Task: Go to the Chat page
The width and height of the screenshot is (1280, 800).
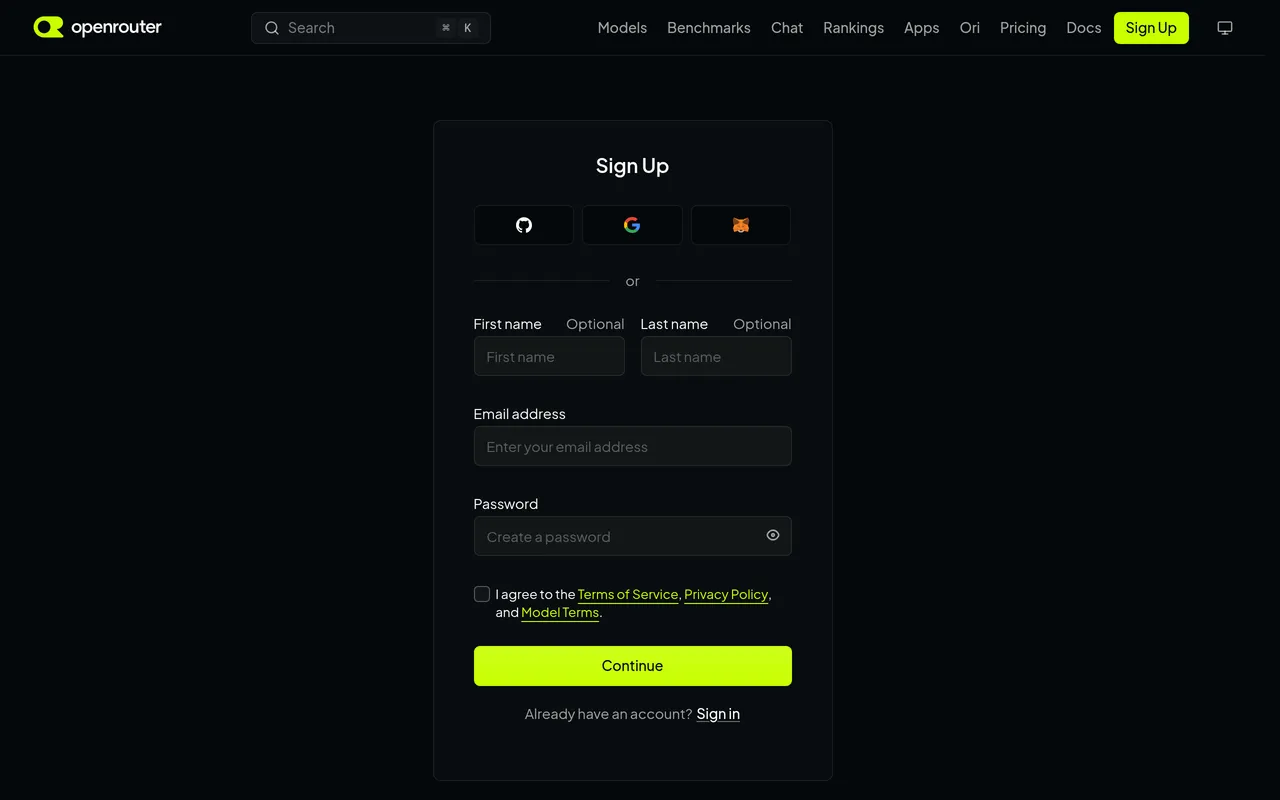Action: [x=787, y=28]
